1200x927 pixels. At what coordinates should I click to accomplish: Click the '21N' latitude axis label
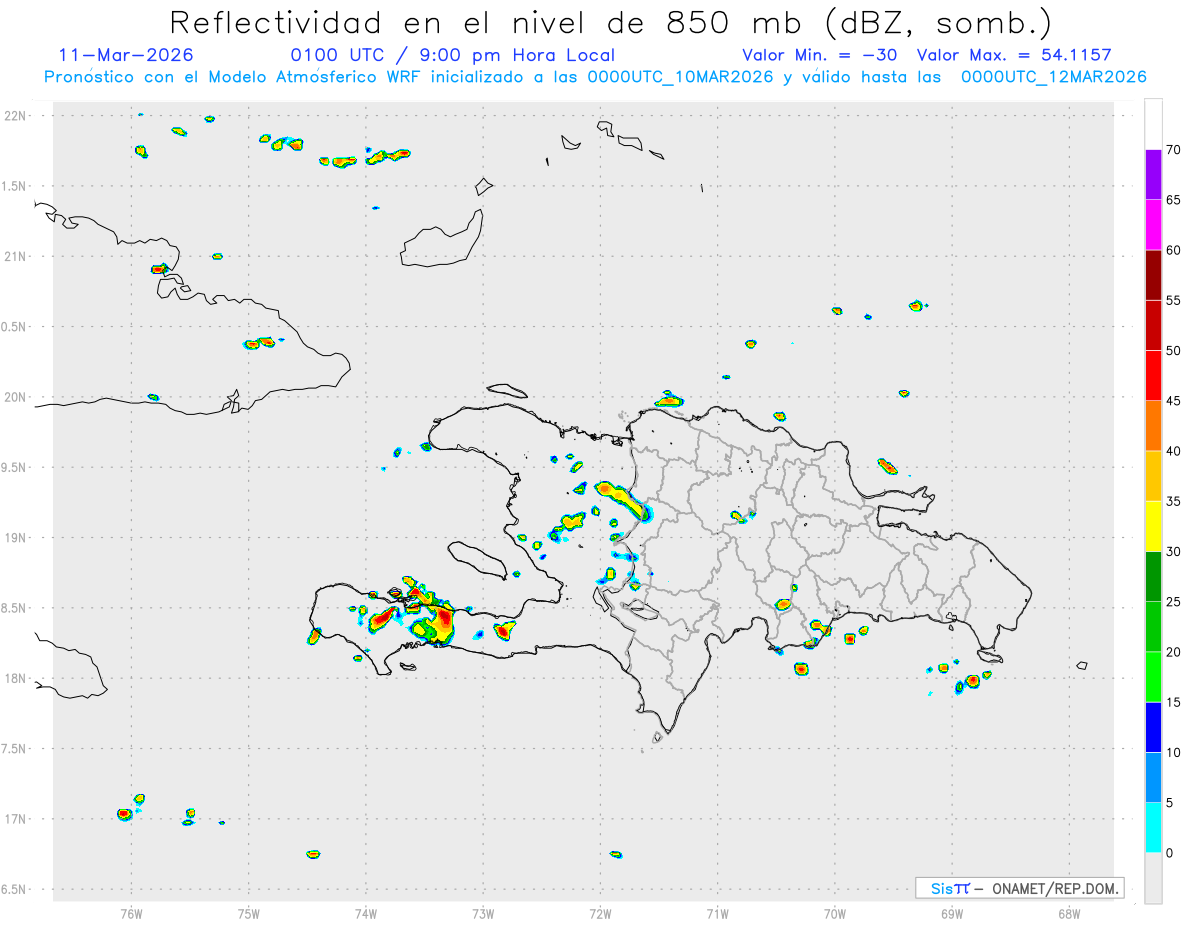(15, 256)
